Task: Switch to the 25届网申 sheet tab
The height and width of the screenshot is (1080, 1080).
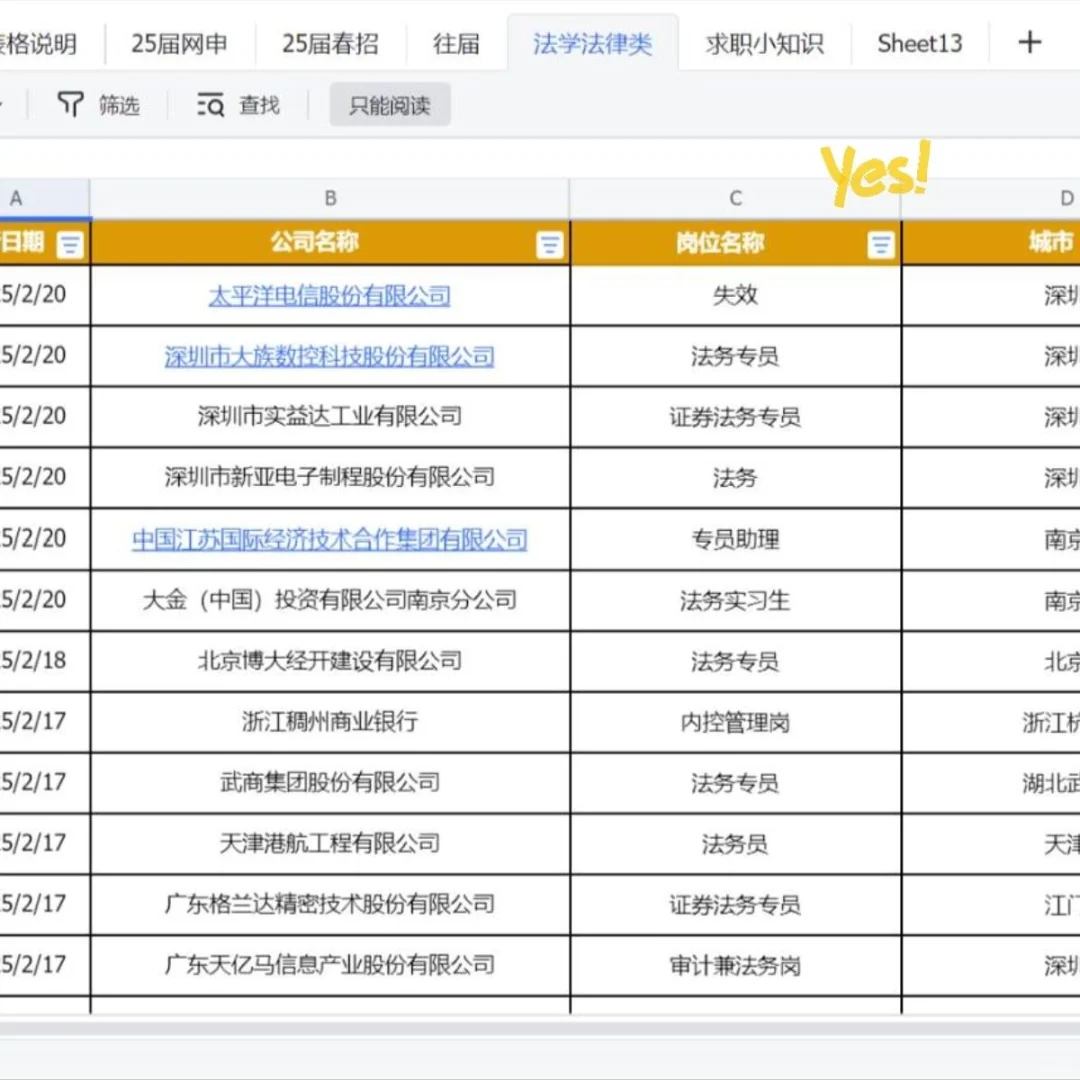Action: (x=179, y=43)
